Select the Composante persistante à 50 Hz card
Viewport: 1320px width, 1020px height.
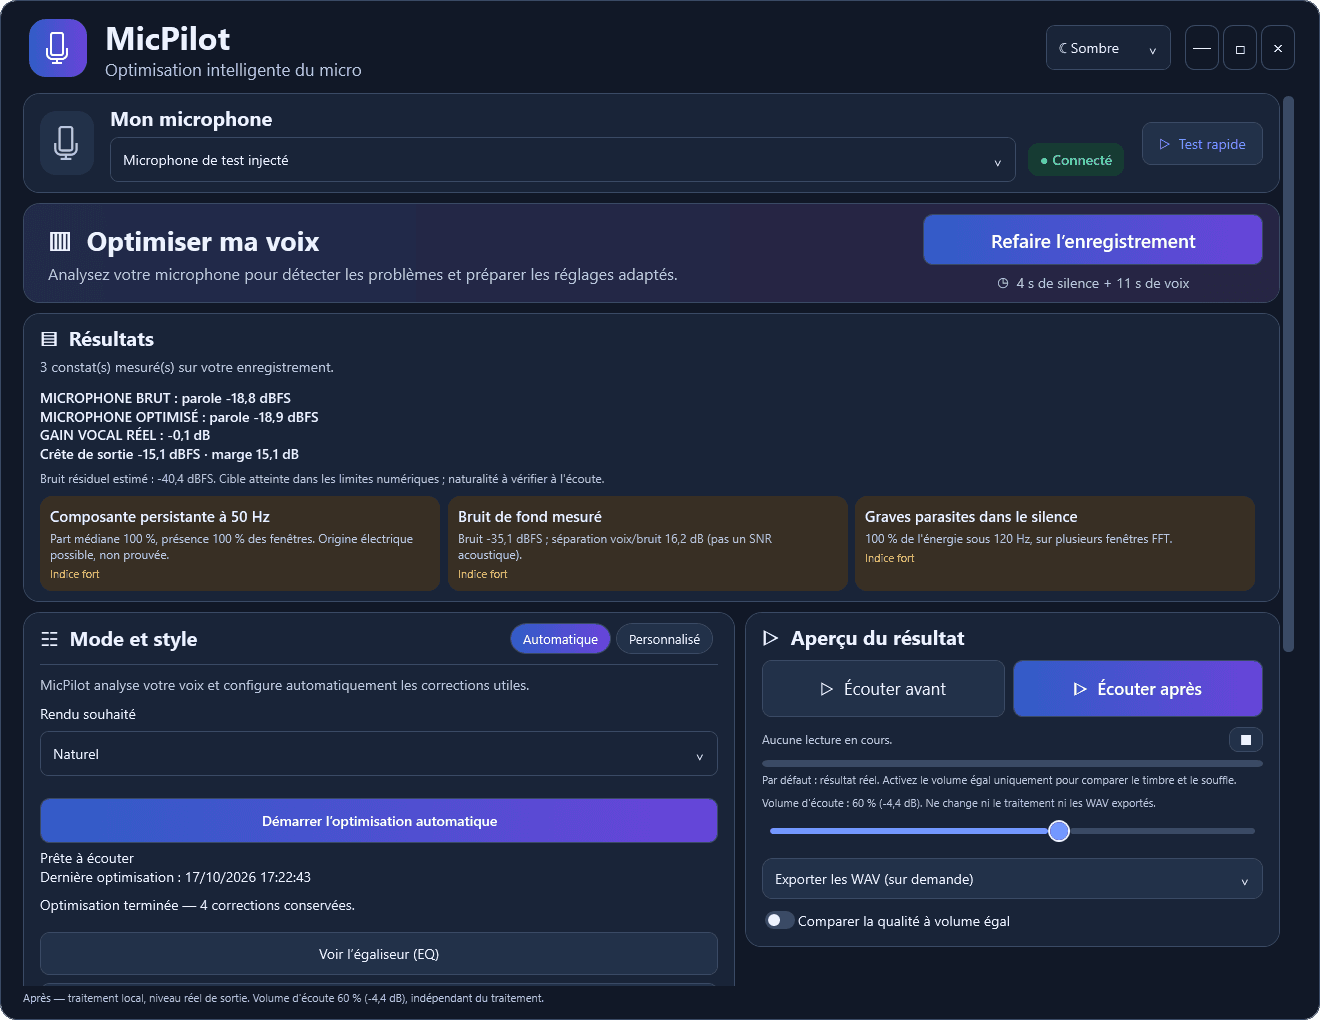[x=240, y=544]
